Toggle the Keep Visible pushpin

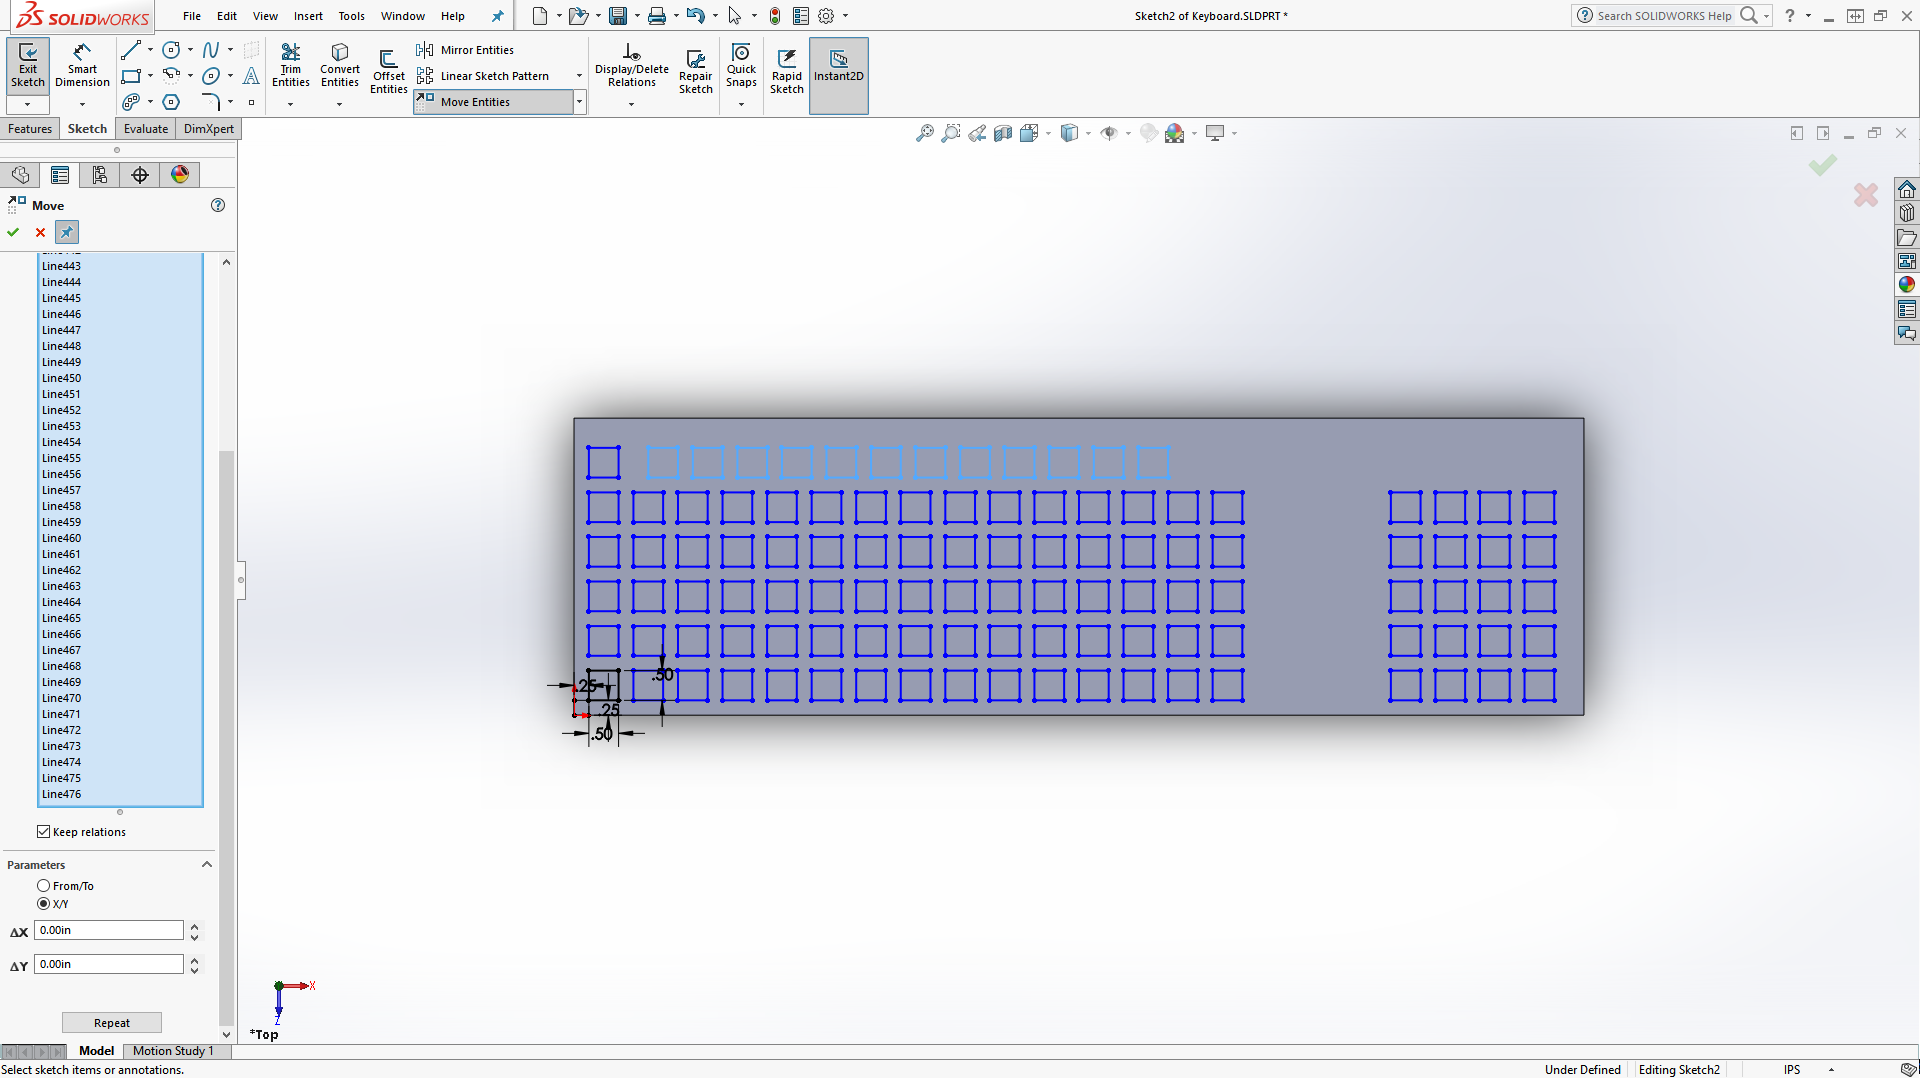click(x=66, y=232)
